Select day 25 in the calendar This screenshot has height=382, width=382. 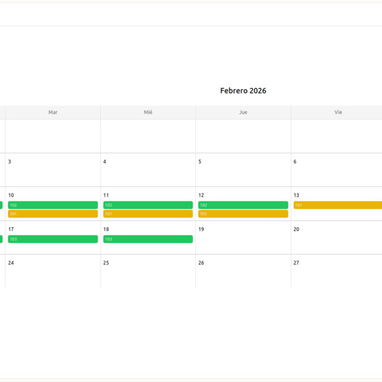(148, 271)
